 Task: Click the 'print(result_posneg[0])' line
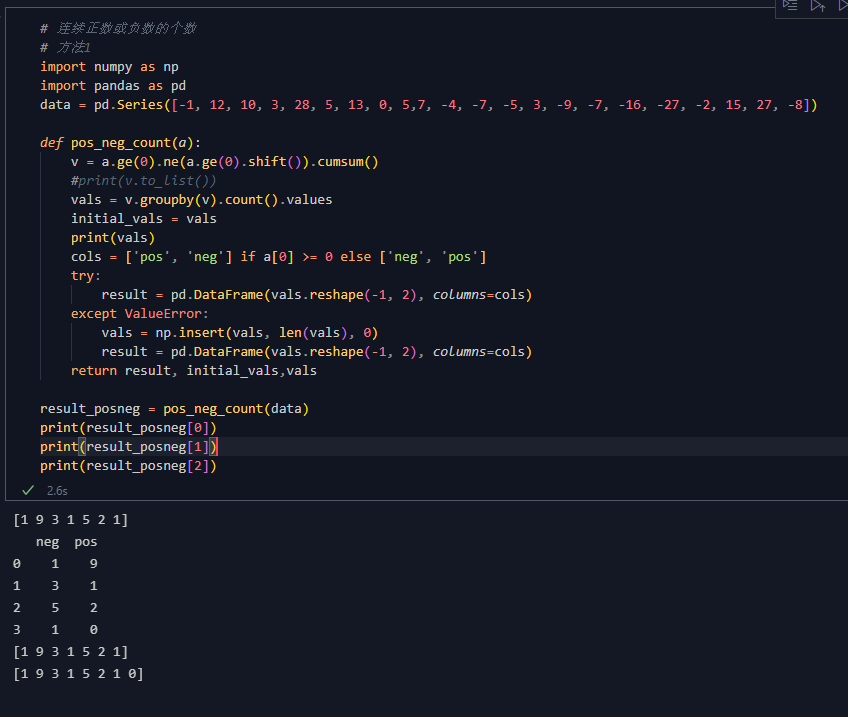coord(128,428)
